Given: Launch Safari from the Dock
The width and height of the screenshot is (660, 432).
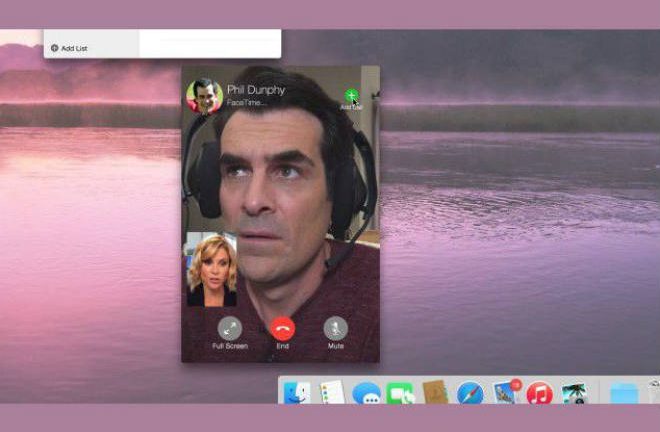Looking at the screenshot, I should (470, 394).
